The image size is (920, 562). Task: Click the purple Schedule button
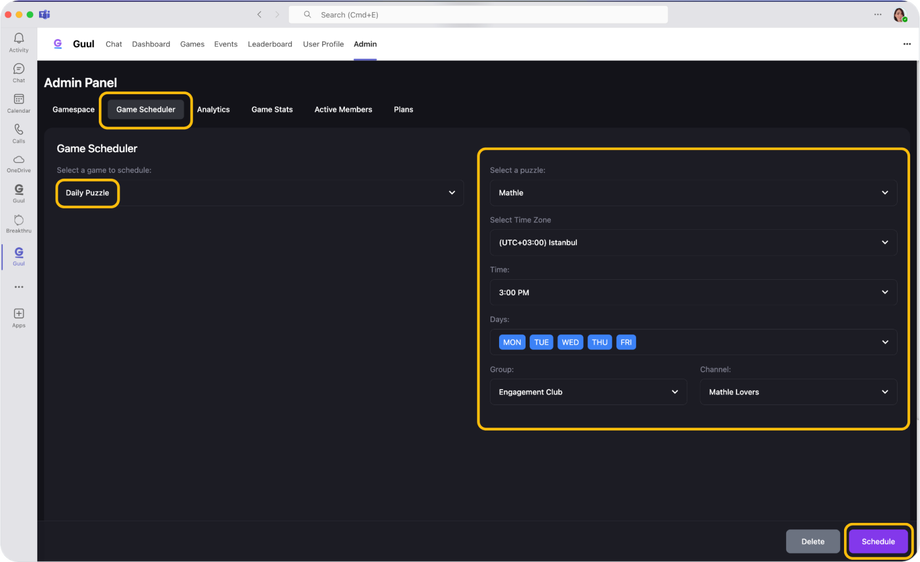point(878,541)
